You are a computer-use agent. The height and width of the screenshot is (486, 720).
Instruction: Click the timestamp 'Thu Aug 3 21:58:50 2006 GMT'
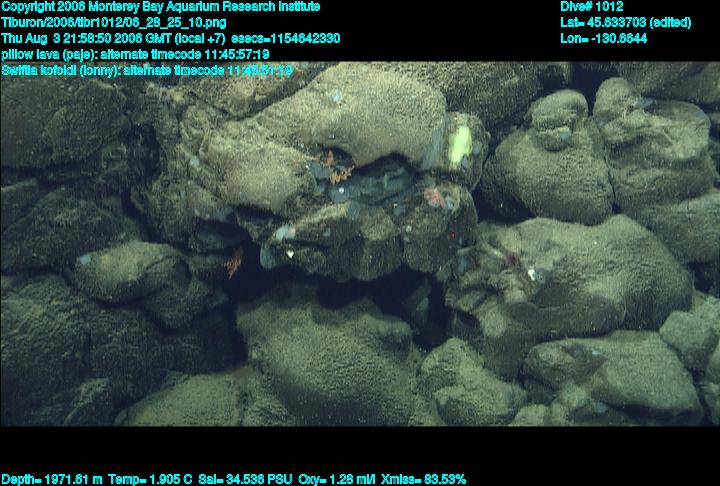click(x=87, y=38)
